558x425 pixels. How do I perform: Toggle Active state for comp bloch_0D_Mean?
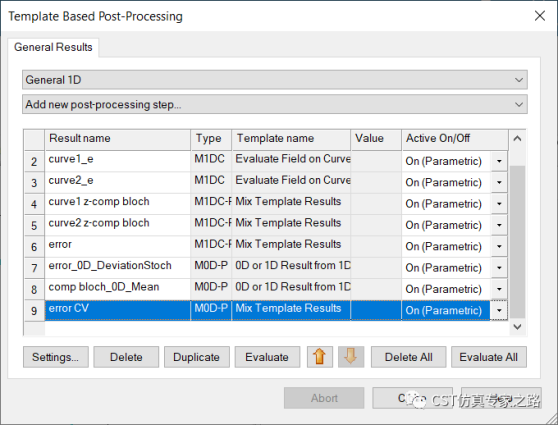(446, 289)
